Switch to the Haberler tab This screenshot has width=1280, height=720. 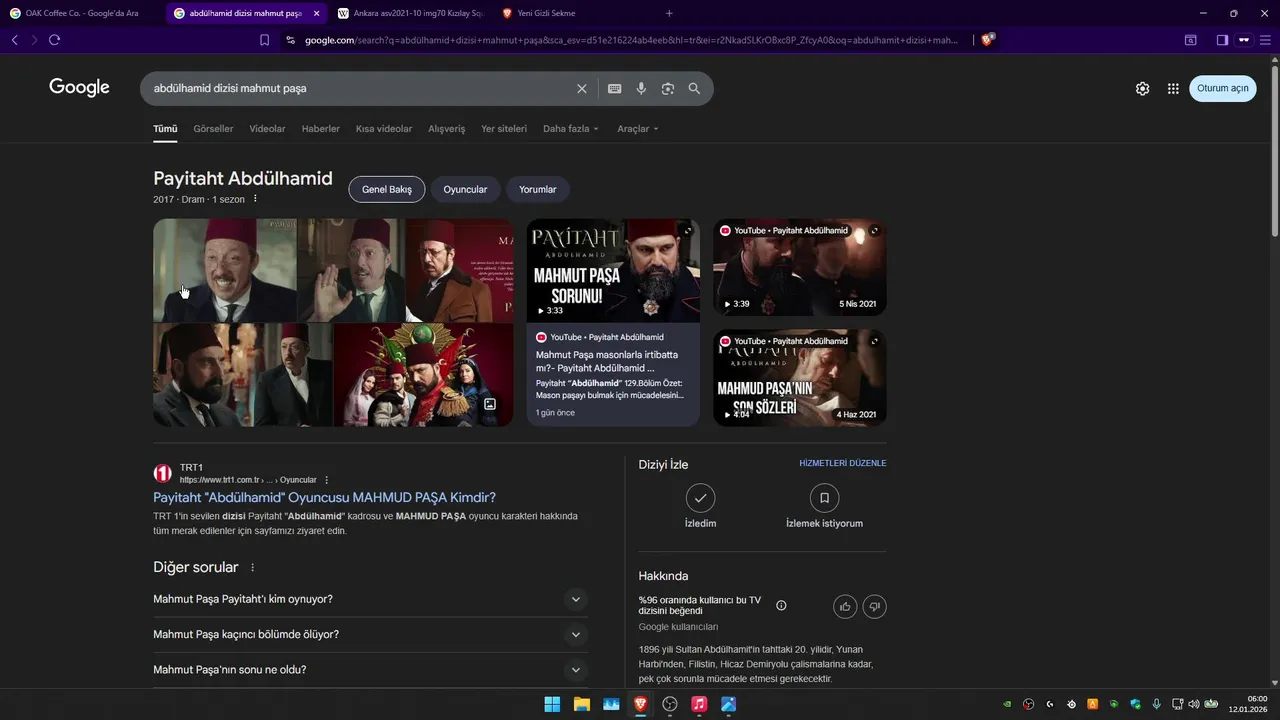(x=321, y=129)
